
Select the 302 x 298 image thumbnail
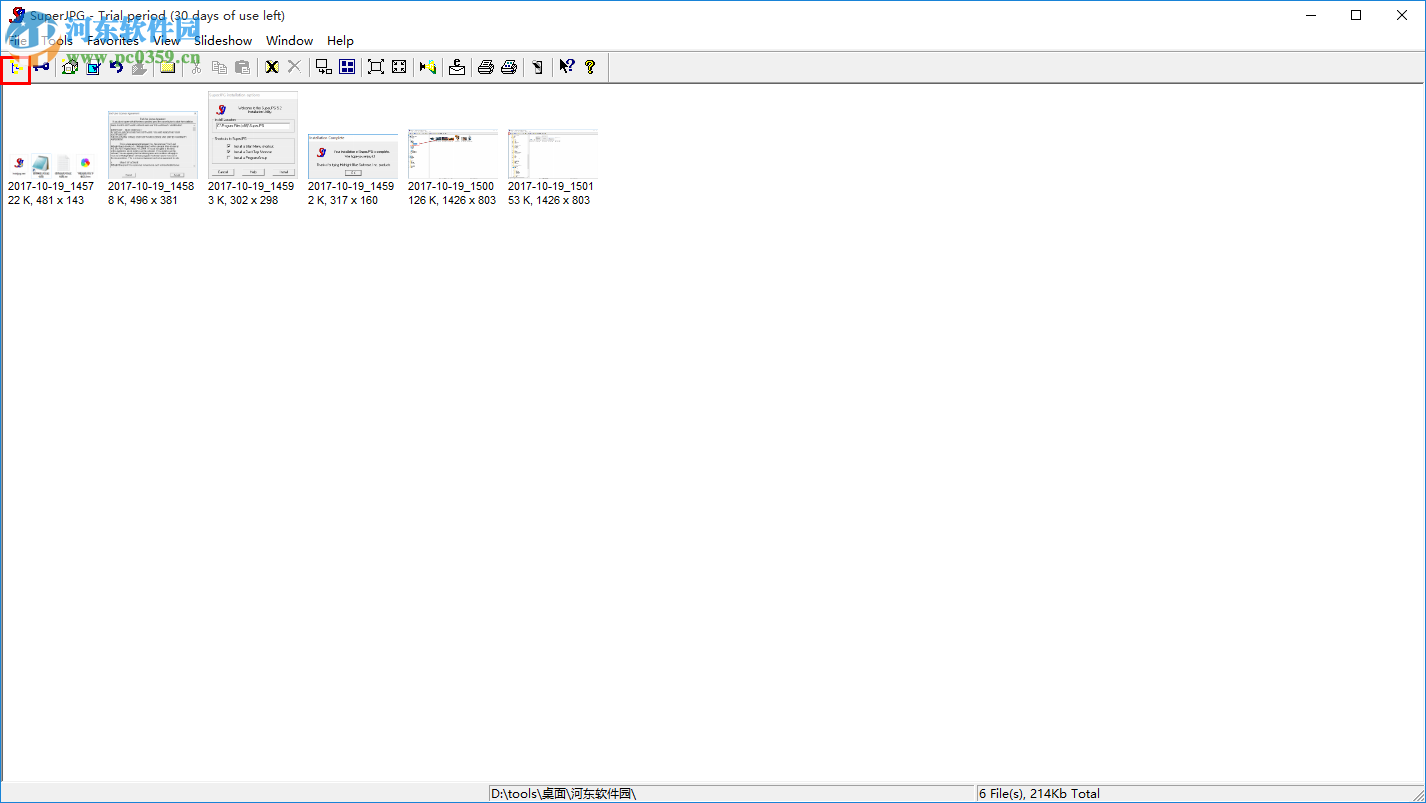point(252,135)
